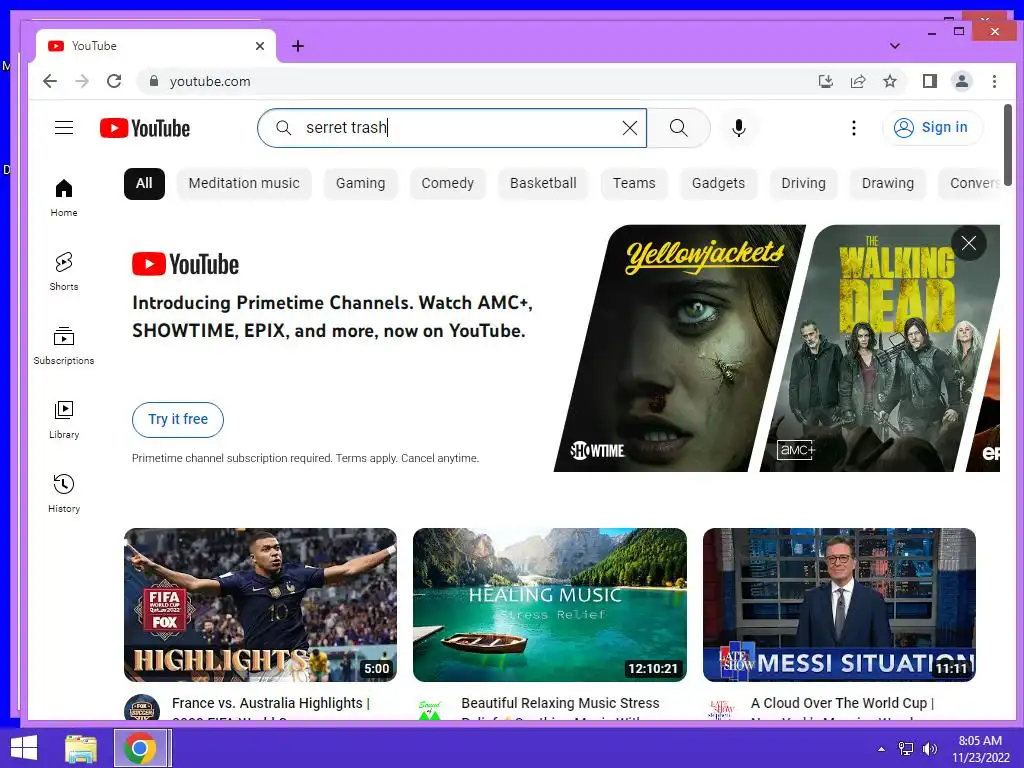The width and height of the screenshot is (1024, 768).
Task: Open the taskbar clock and date
Action: [x=980, y=749]
